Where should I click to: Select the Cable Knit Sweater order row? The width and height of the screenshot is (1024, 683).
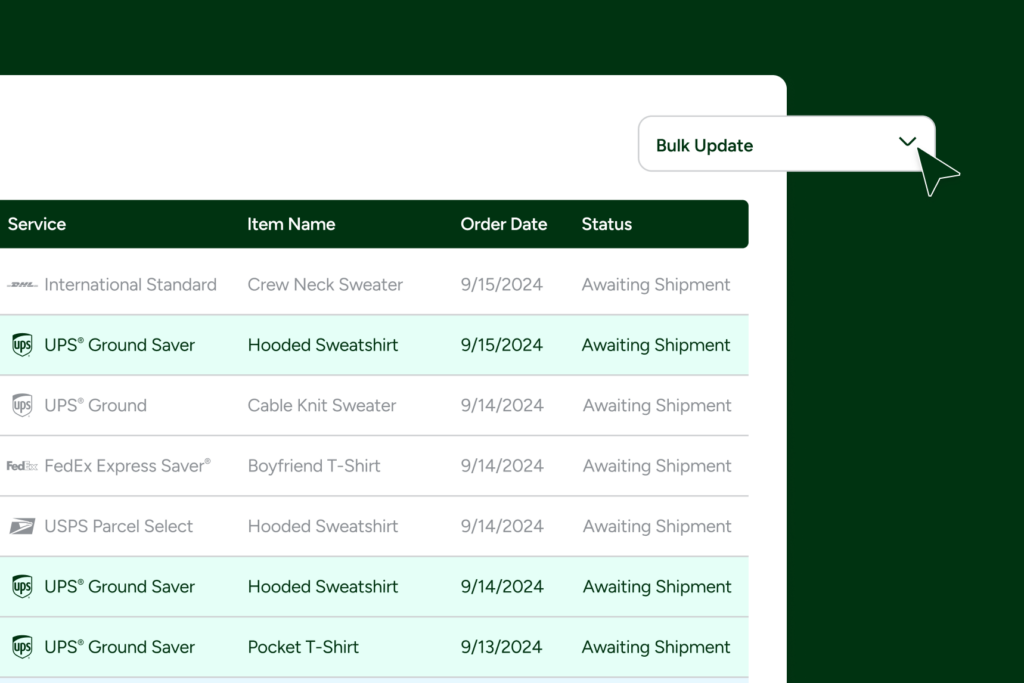pyautogui.click(x=322, y=405)
